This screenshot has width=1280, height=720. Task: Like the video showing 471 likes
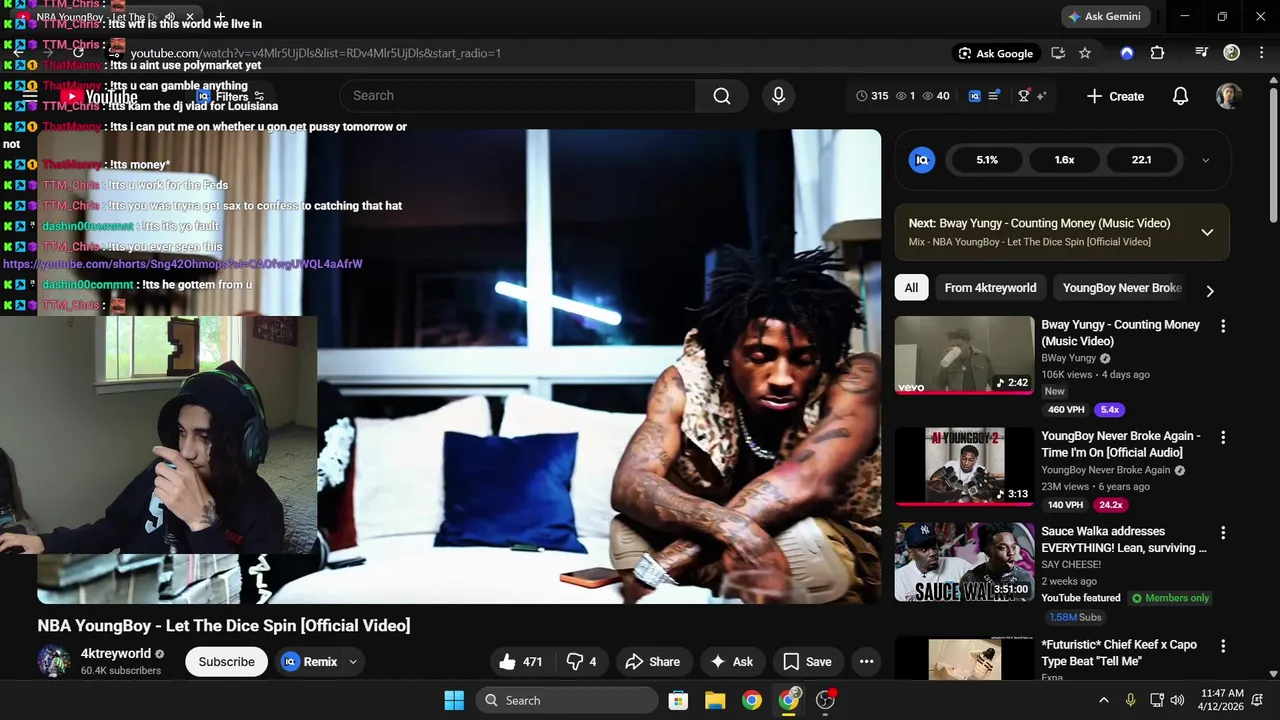tap(521, 662)
